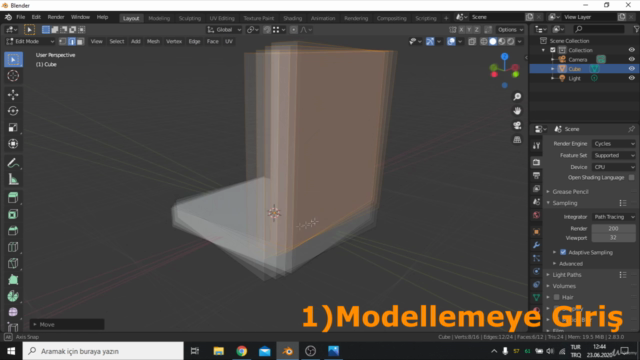The height and width of the screenshot is (360, 640).
Task: Open the Global transform orientation dropdown
Action: pos(224,29)
